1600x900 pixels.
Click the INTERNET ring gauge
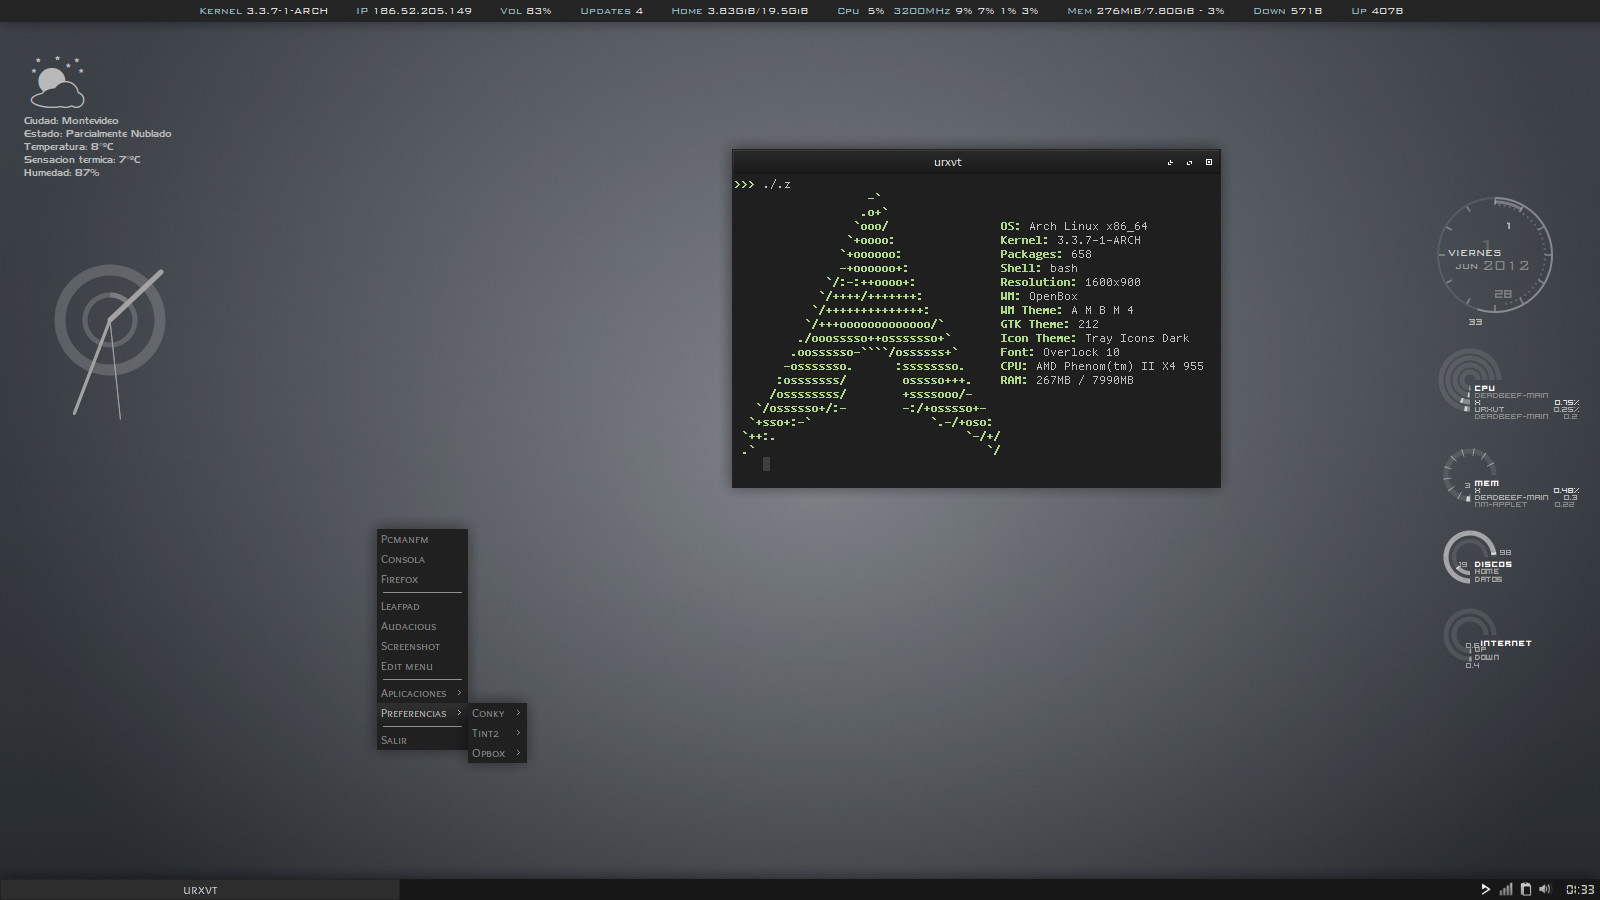[1470, 635]
